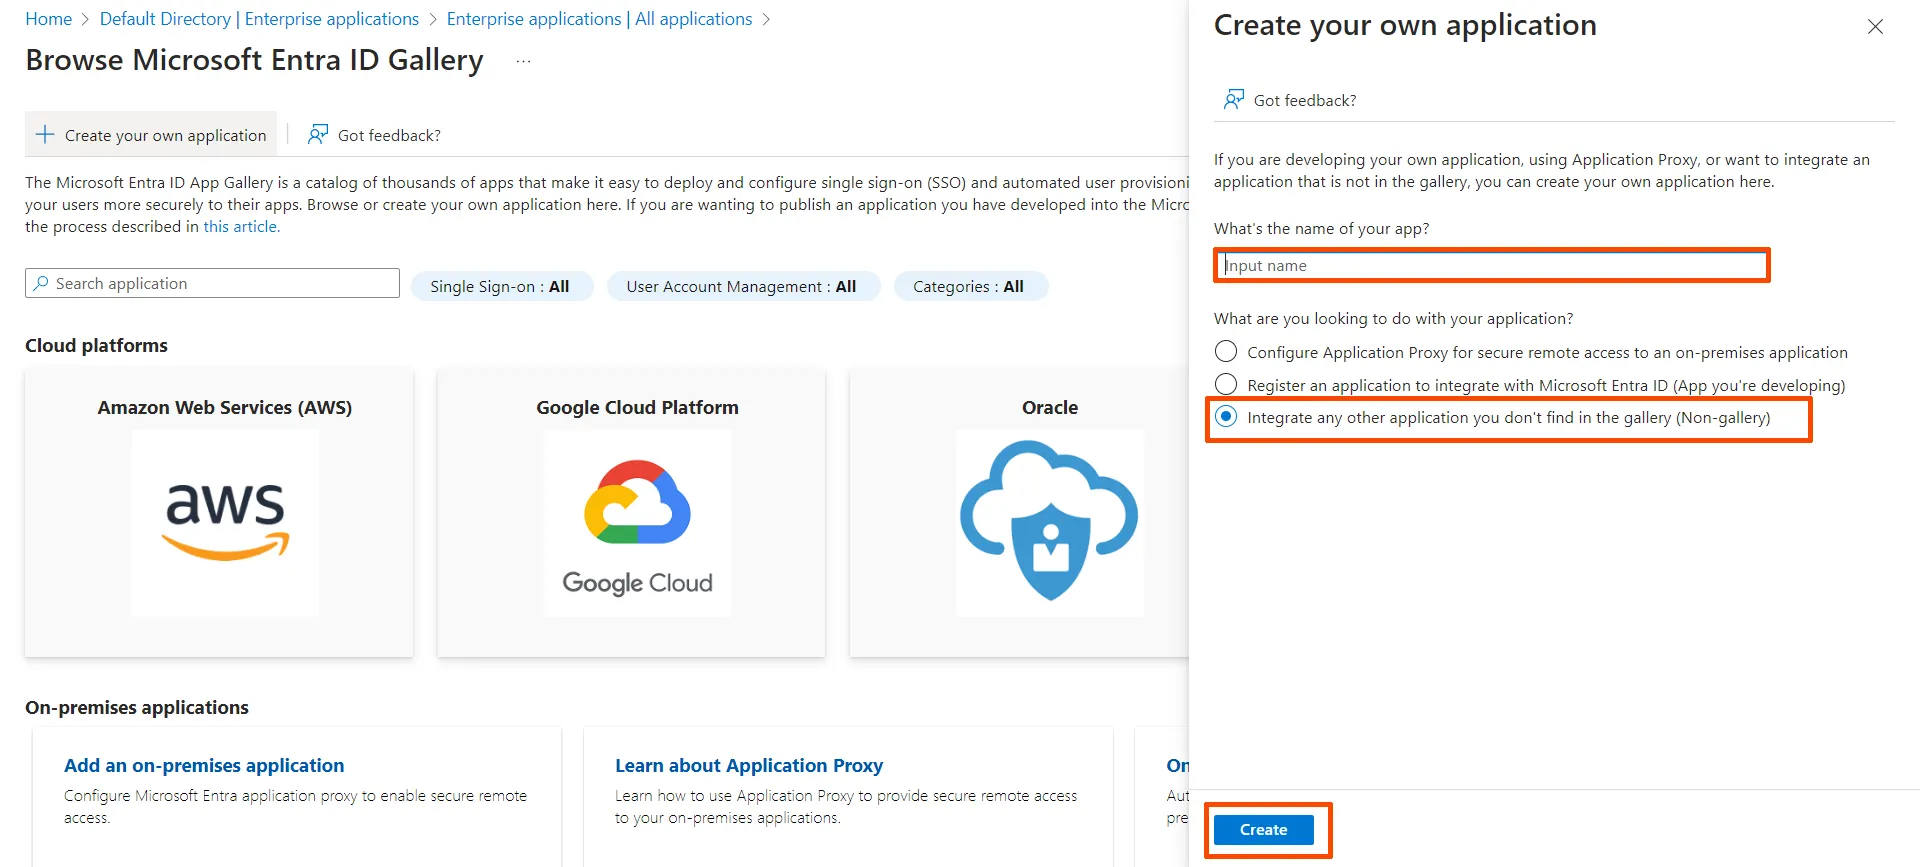Open Add an on-premises application link

(x=204, y=765)
